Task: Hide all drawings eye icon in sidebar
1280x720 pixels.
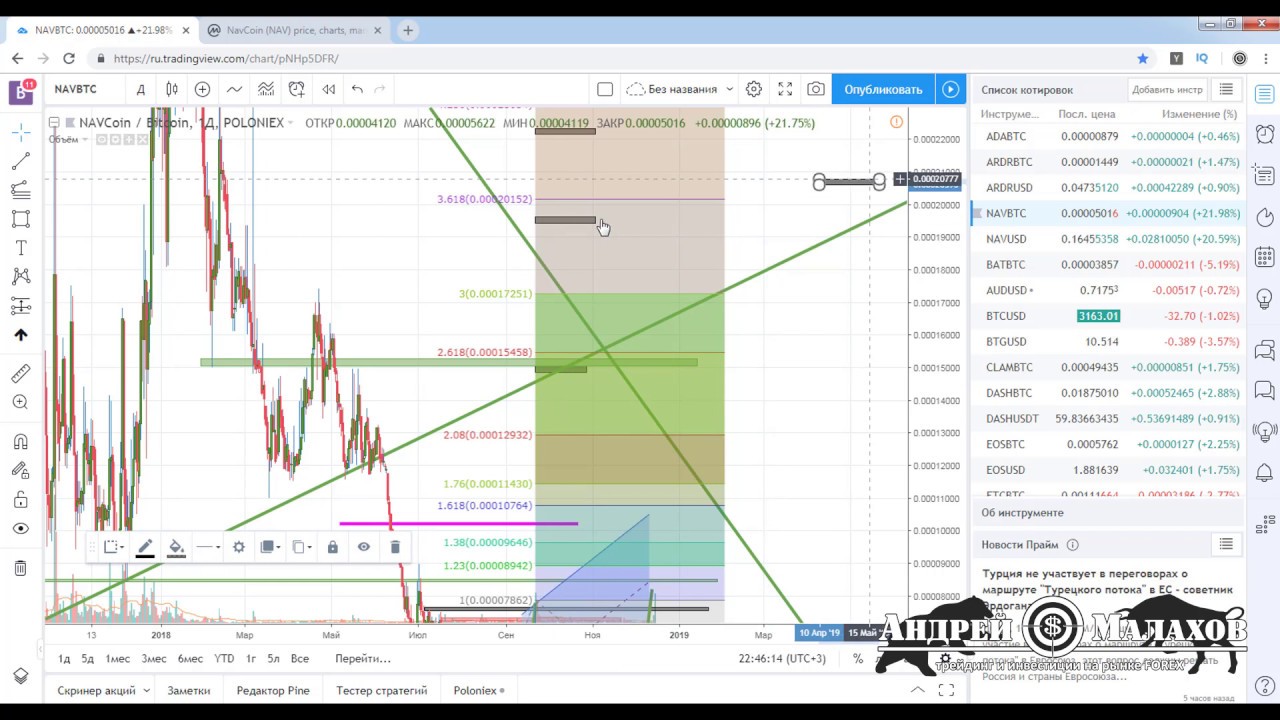Action: click(x=21, y=528)
